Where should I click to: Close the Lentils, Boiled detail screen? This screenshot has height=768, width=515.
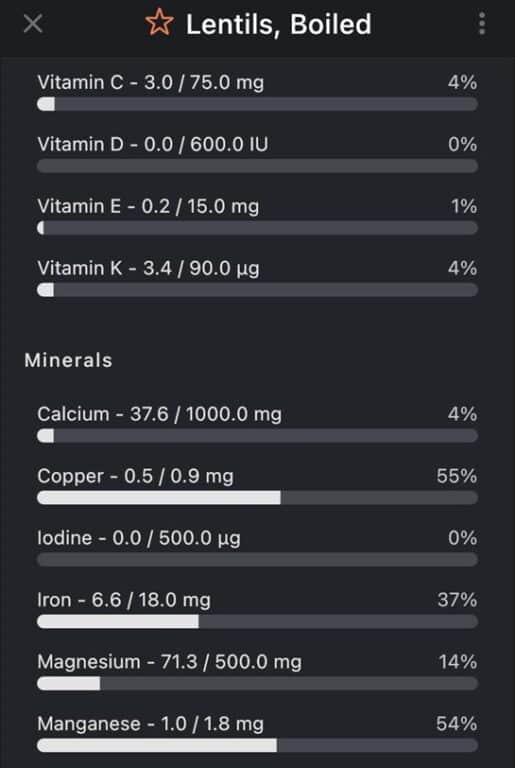(33, 23)
